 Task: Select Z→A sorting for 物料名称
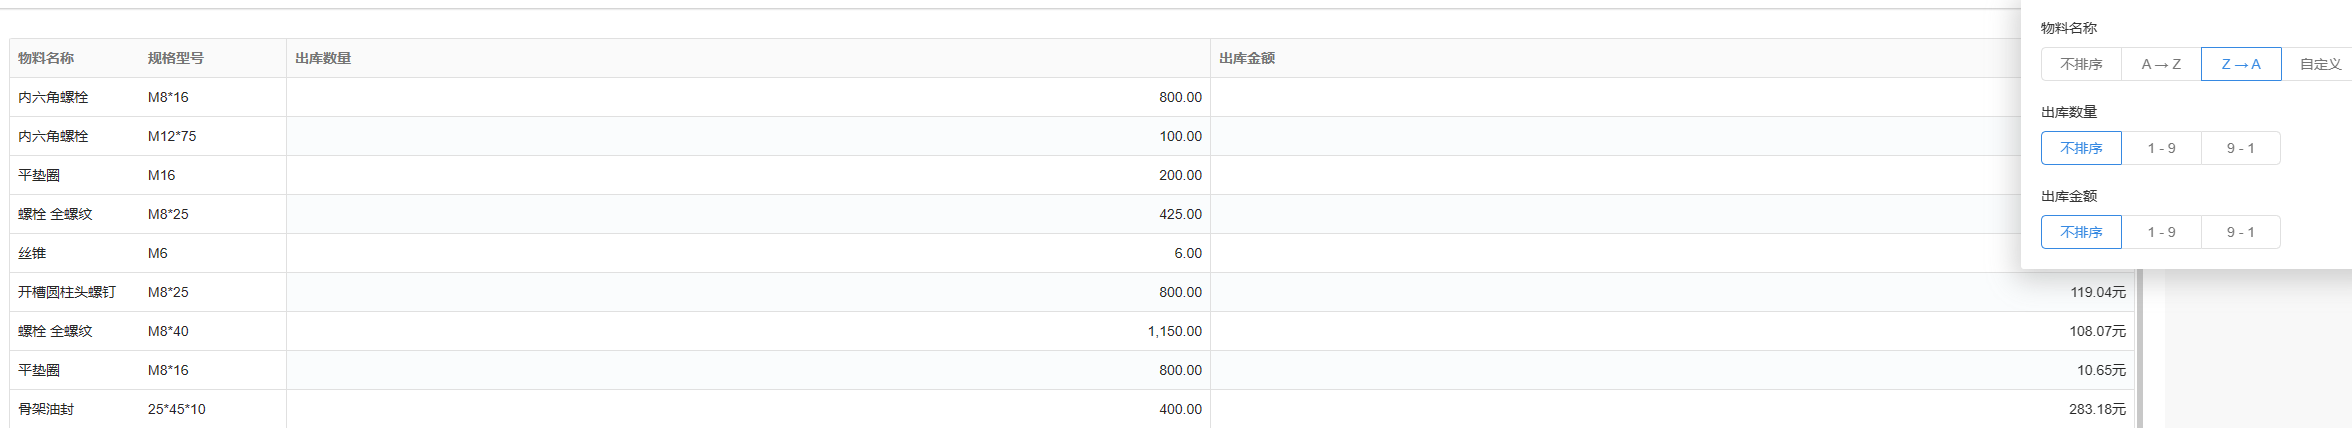pyautogui.click(x=2241, y=64)
